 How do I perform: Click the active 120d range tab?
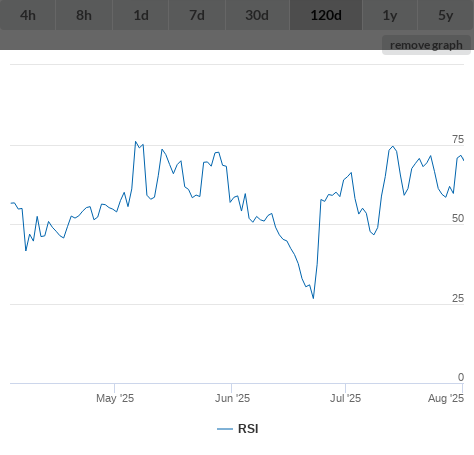pos(326,15)
